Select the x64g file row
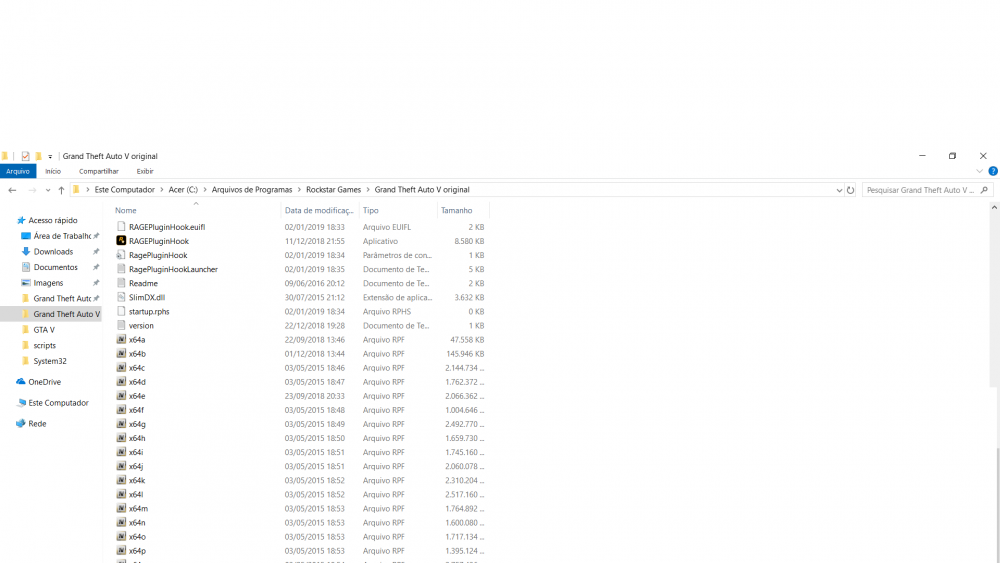This screenshot has width=1000, height=563. coord(300,424)
